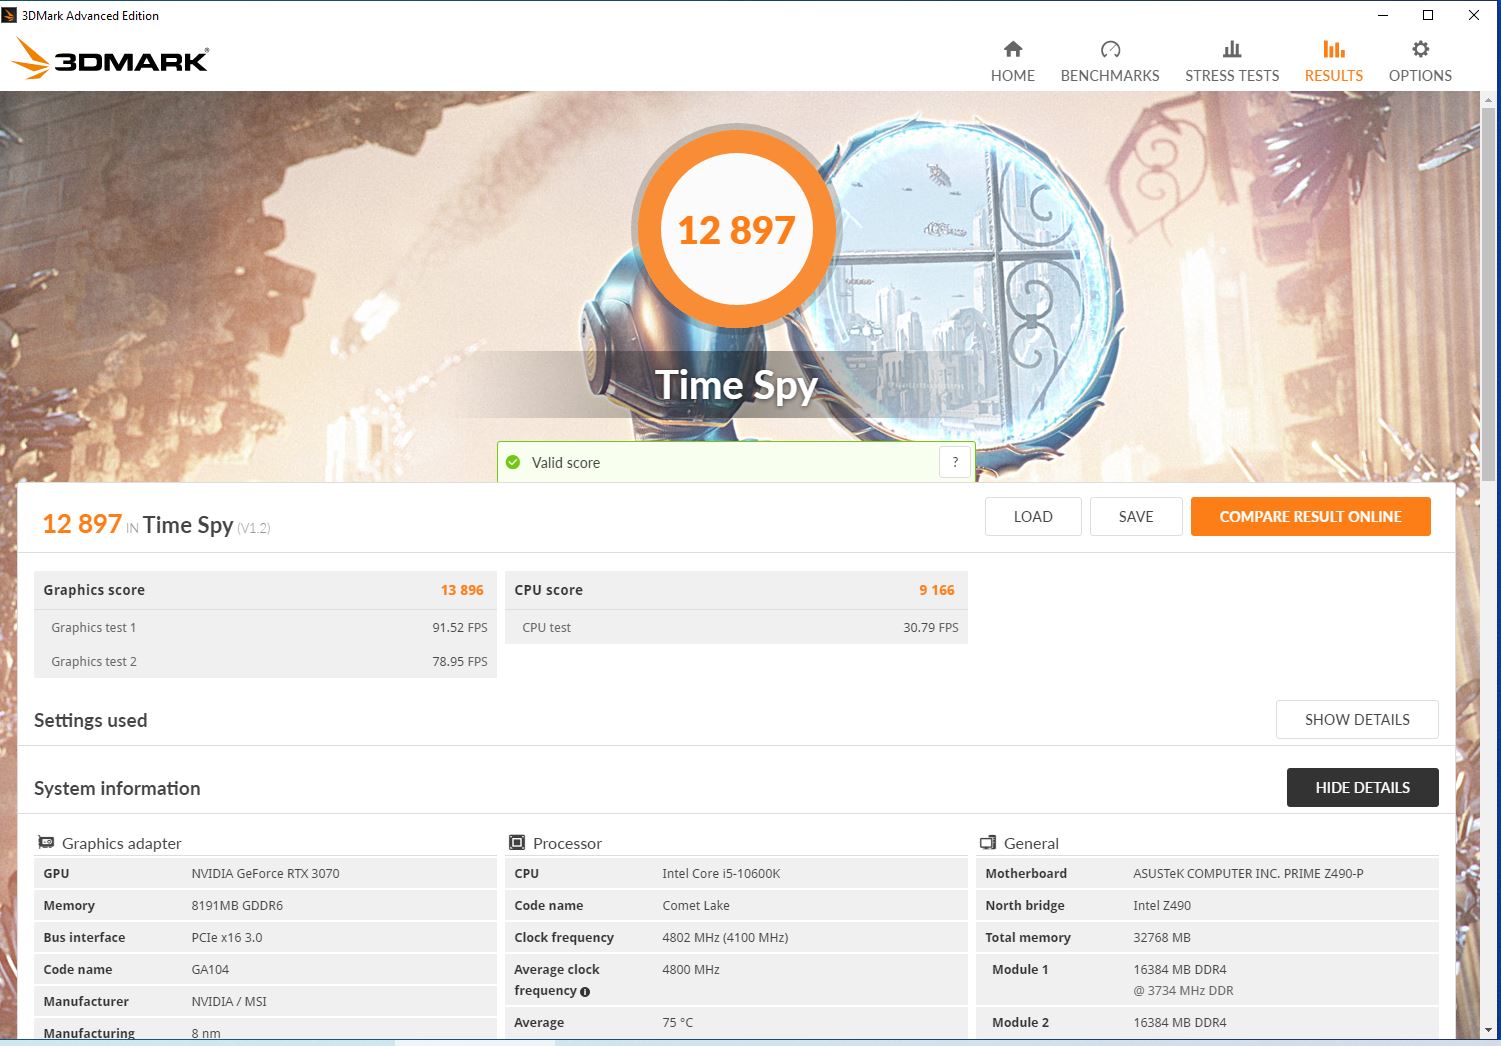Hide details of System information
The height and width of the screenshot is (1046, 1501).
(1362, 788)
